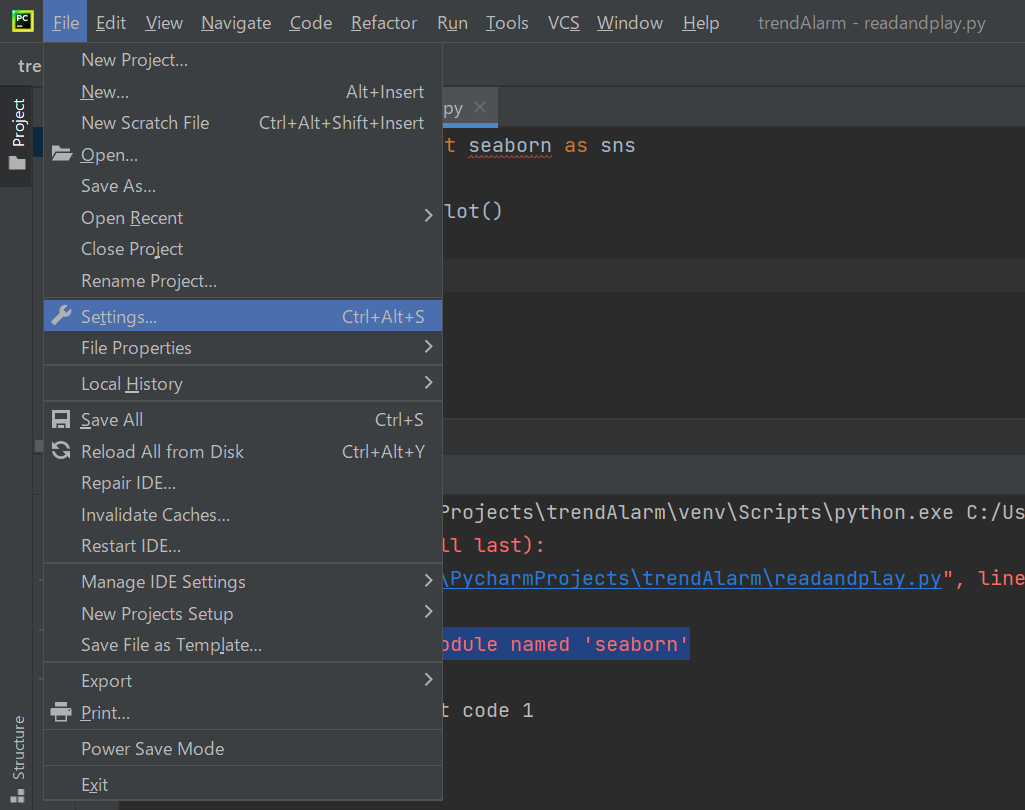
Task: Click the PyCharm logo icon
Action: click(x=22, y=21)
